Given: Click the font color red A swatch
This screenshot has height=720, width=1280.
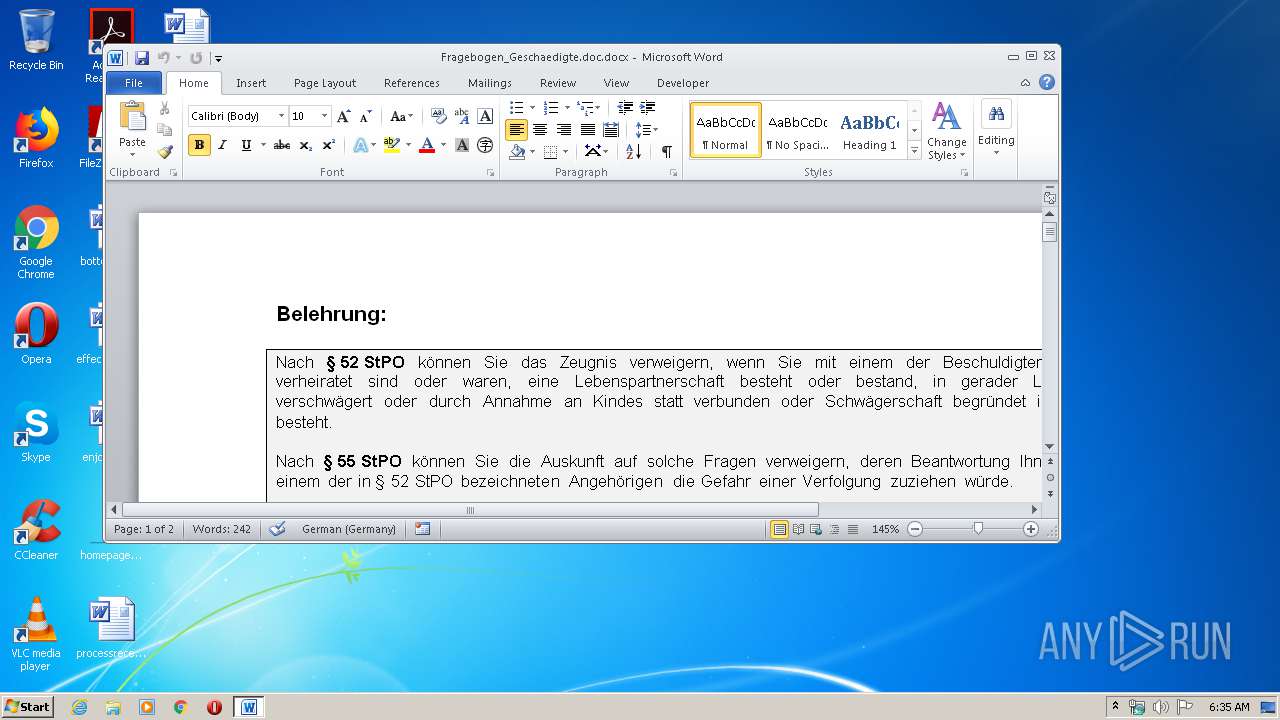Looking at the screenshot, I should click(427, 145).
